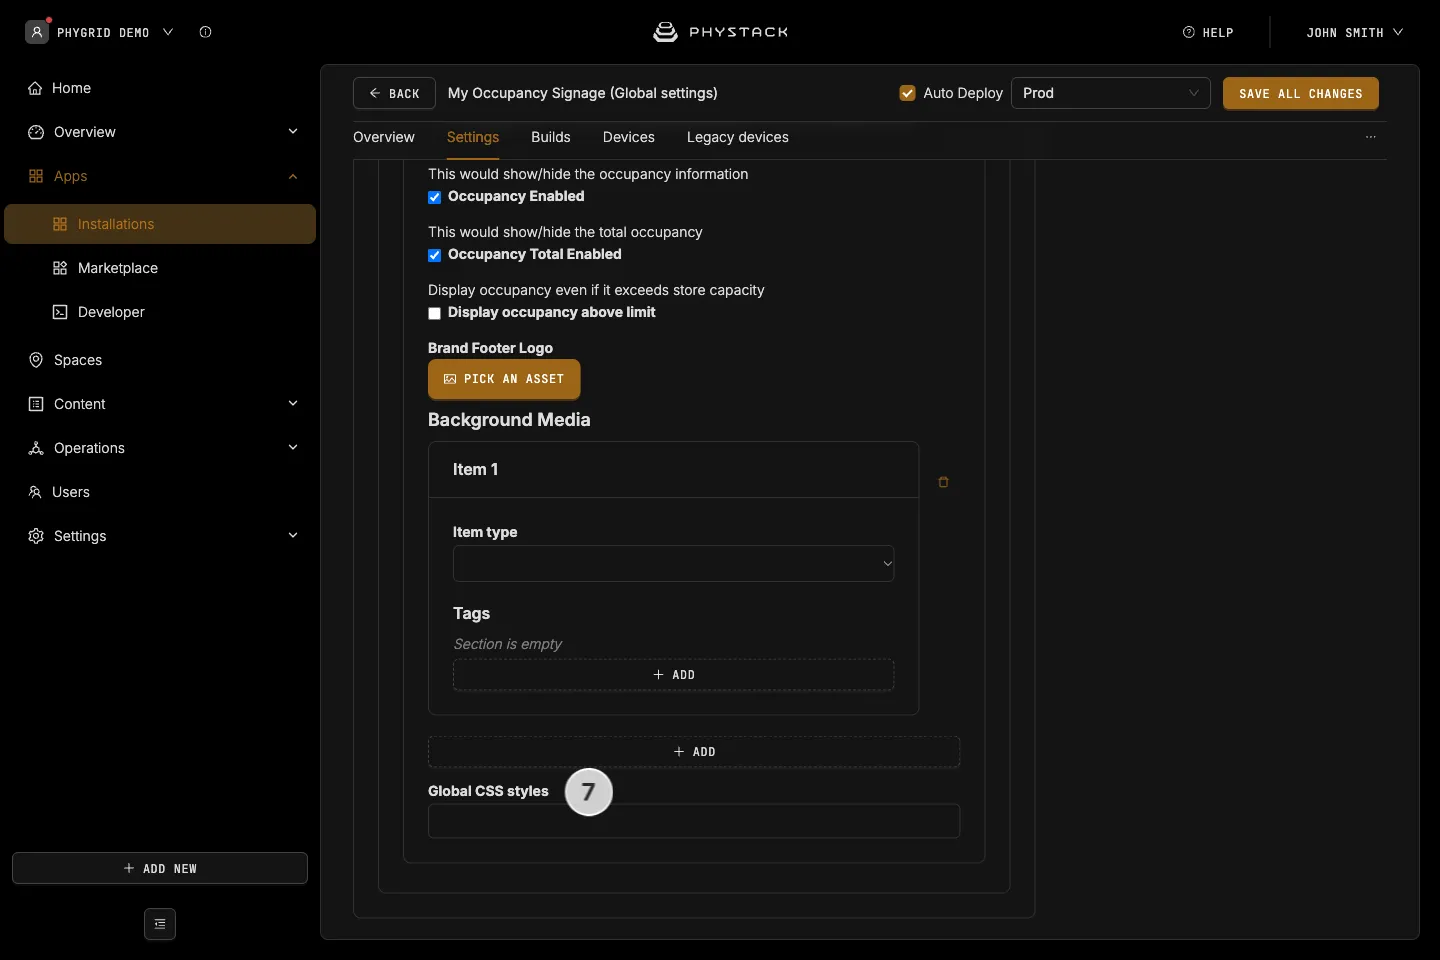Screen dimensions: 1440x960
Task: Click the Global CSS styles input field
Action: pyautogui.click(x=694, y=821)
